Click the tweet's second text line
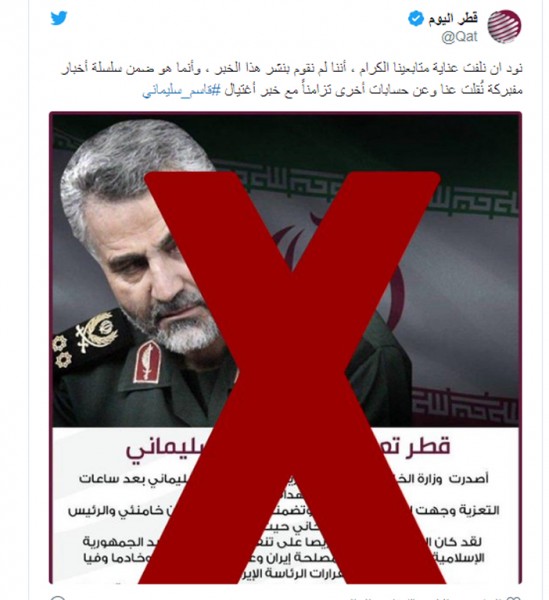 point(332,90)
